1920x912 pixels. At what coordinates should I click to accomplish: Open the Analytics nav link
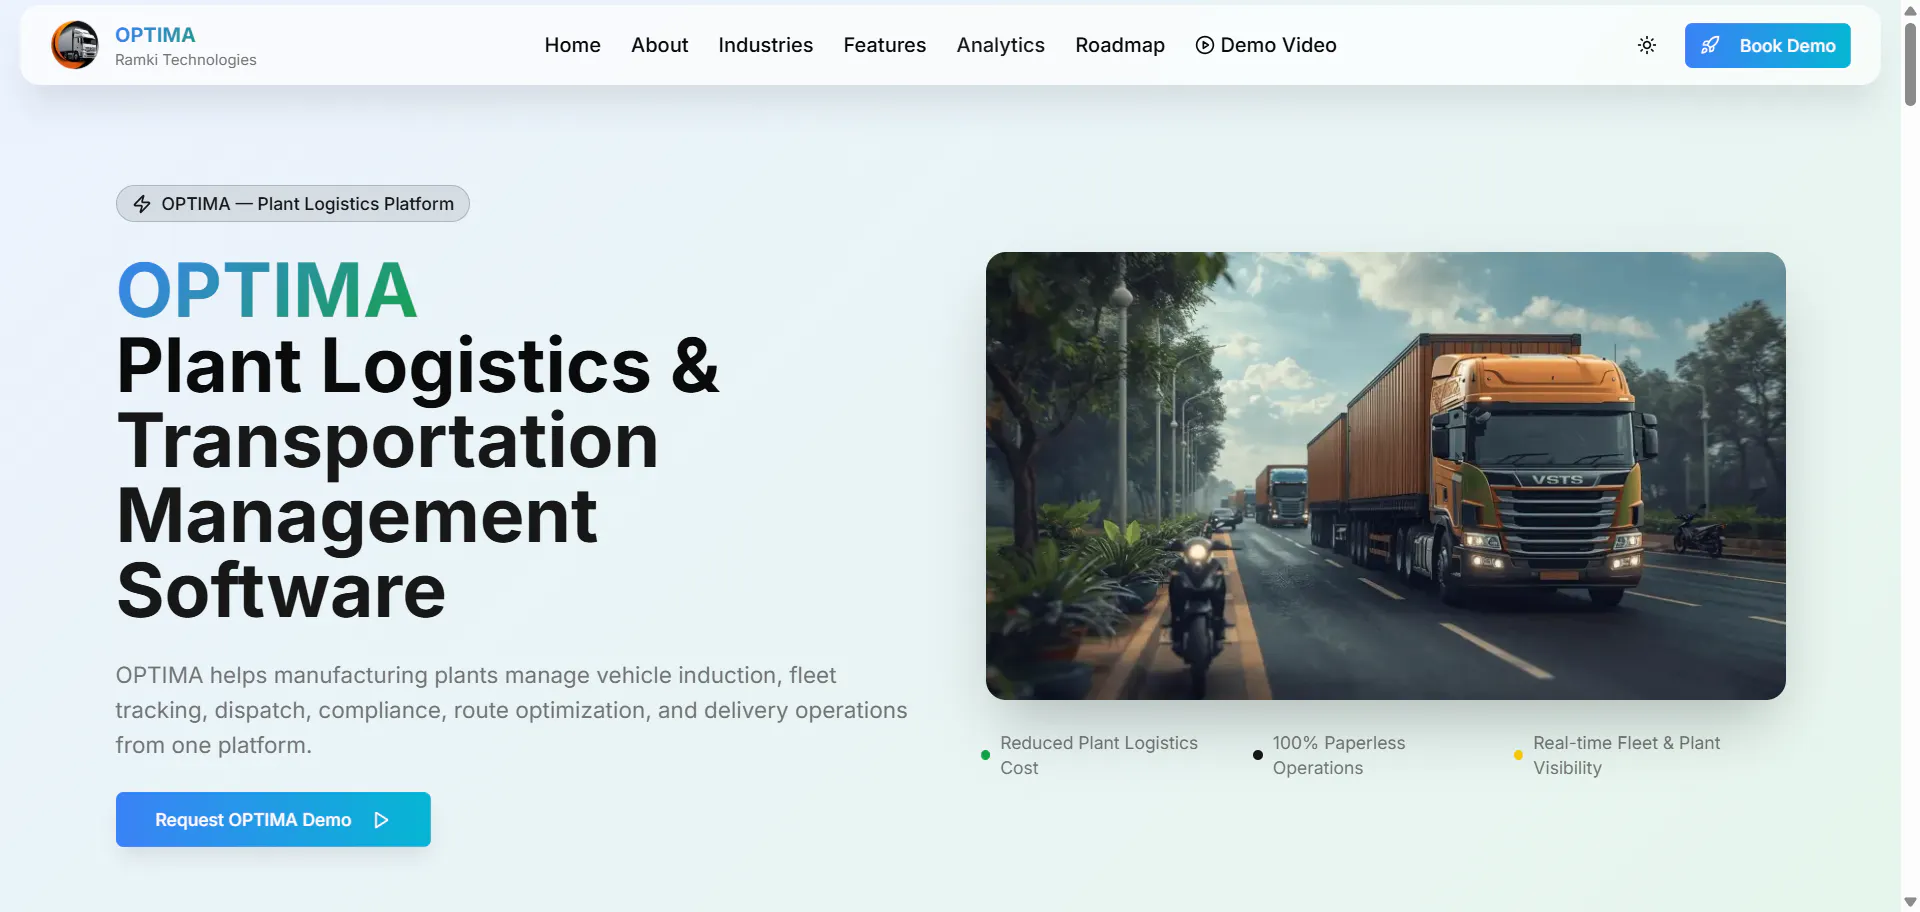point(1001,45)
